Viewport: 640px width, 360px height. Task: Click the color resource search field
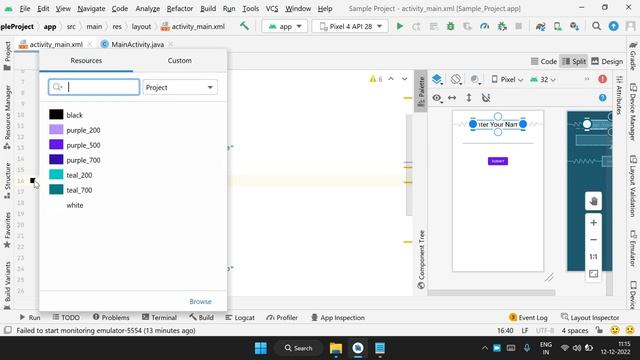94,87
